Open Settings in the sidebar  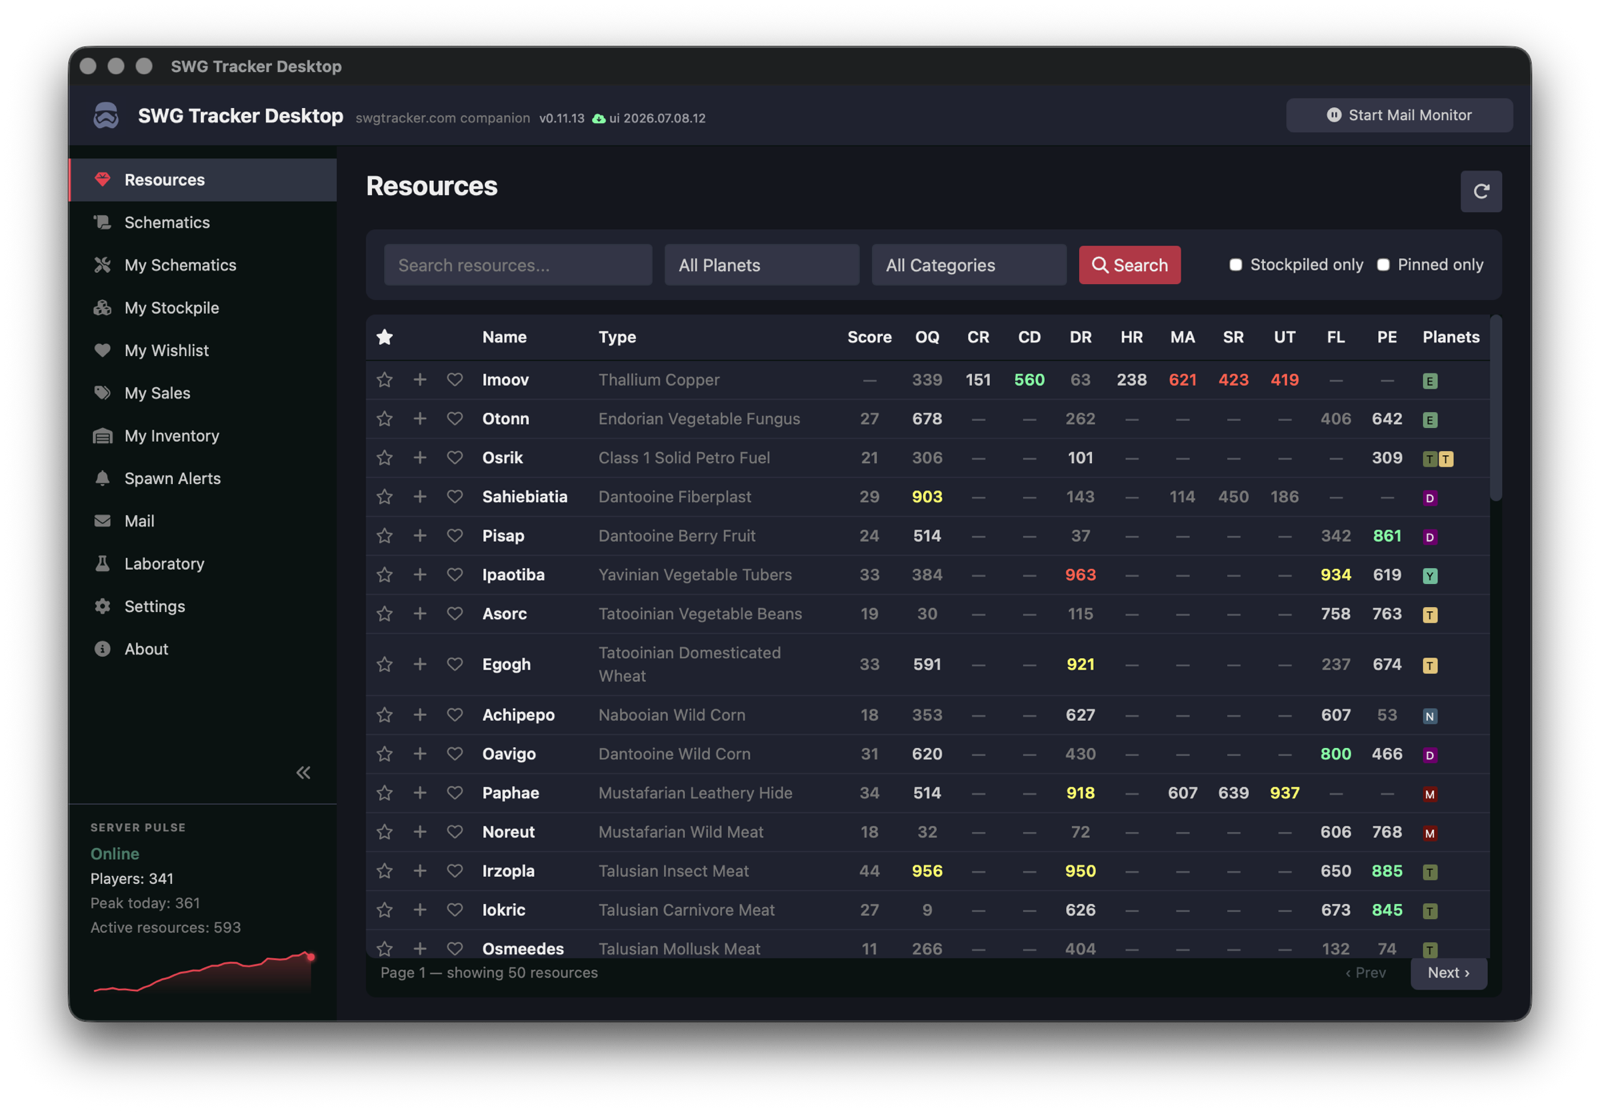pyautogui.click(x=203, y=606)
